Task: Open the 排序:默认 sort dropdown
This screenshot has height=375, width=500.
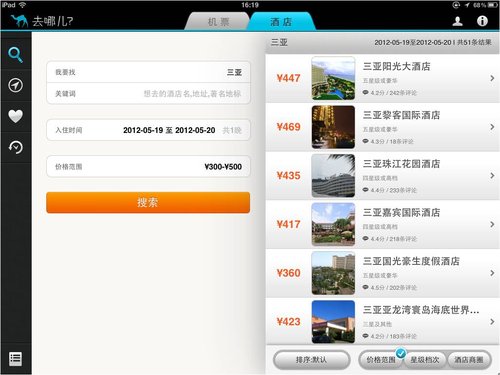Action: pos(311,360)
